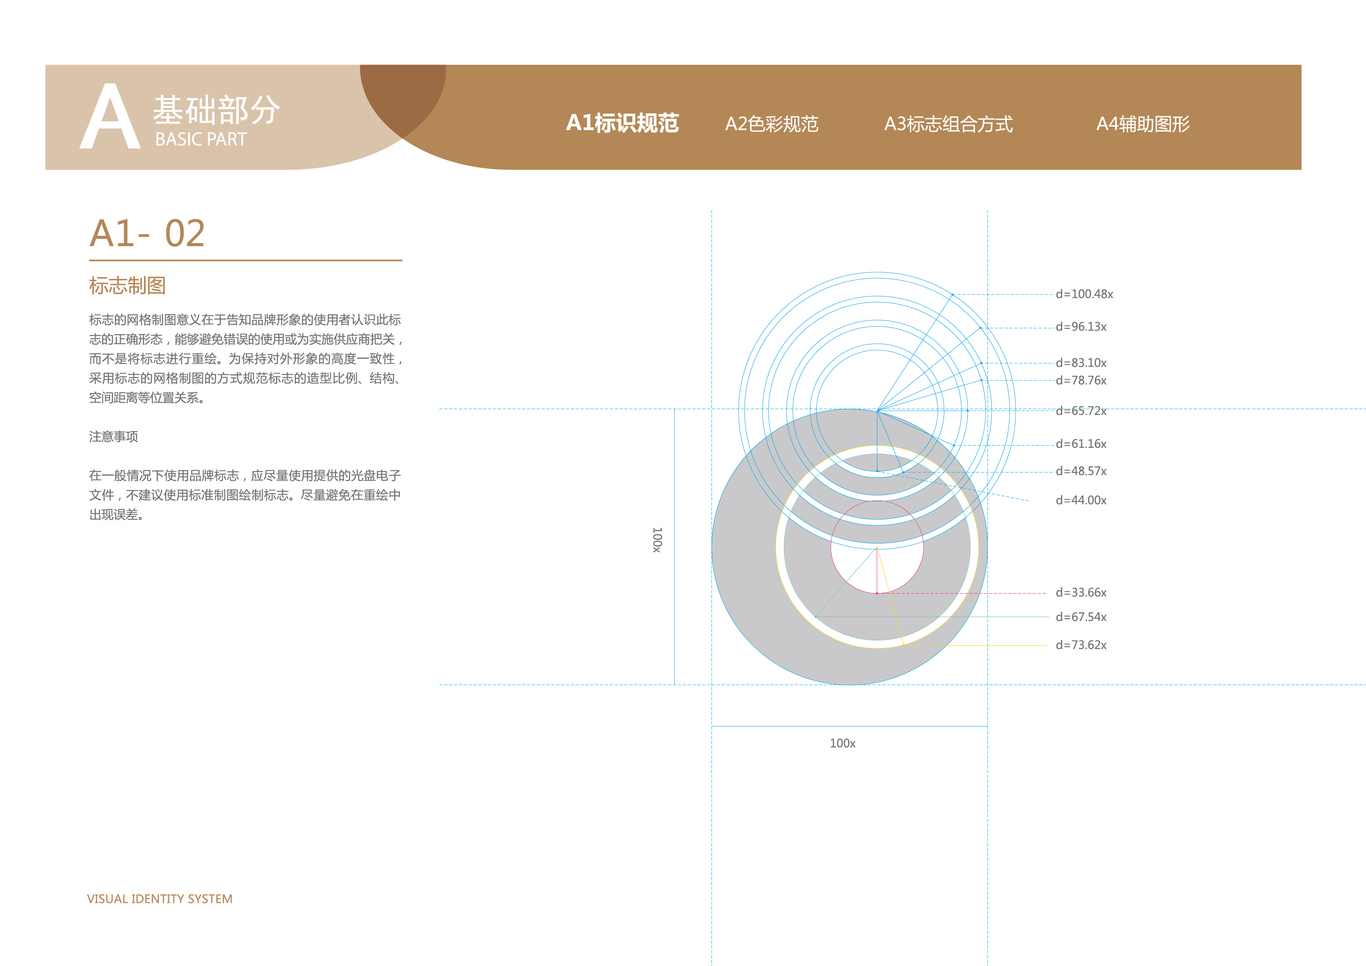Open the A2色彩规范 tab

click(771, 124)
